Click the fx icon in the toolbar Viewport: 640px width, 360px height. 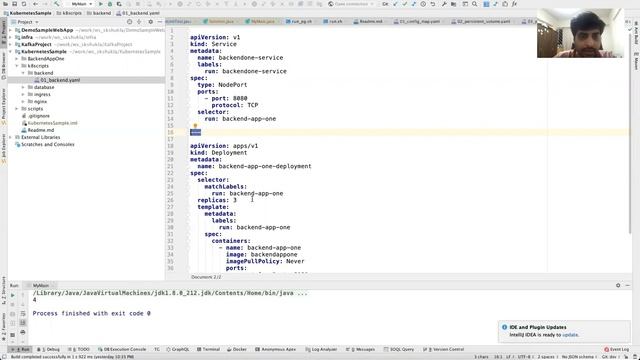(514, 4)
